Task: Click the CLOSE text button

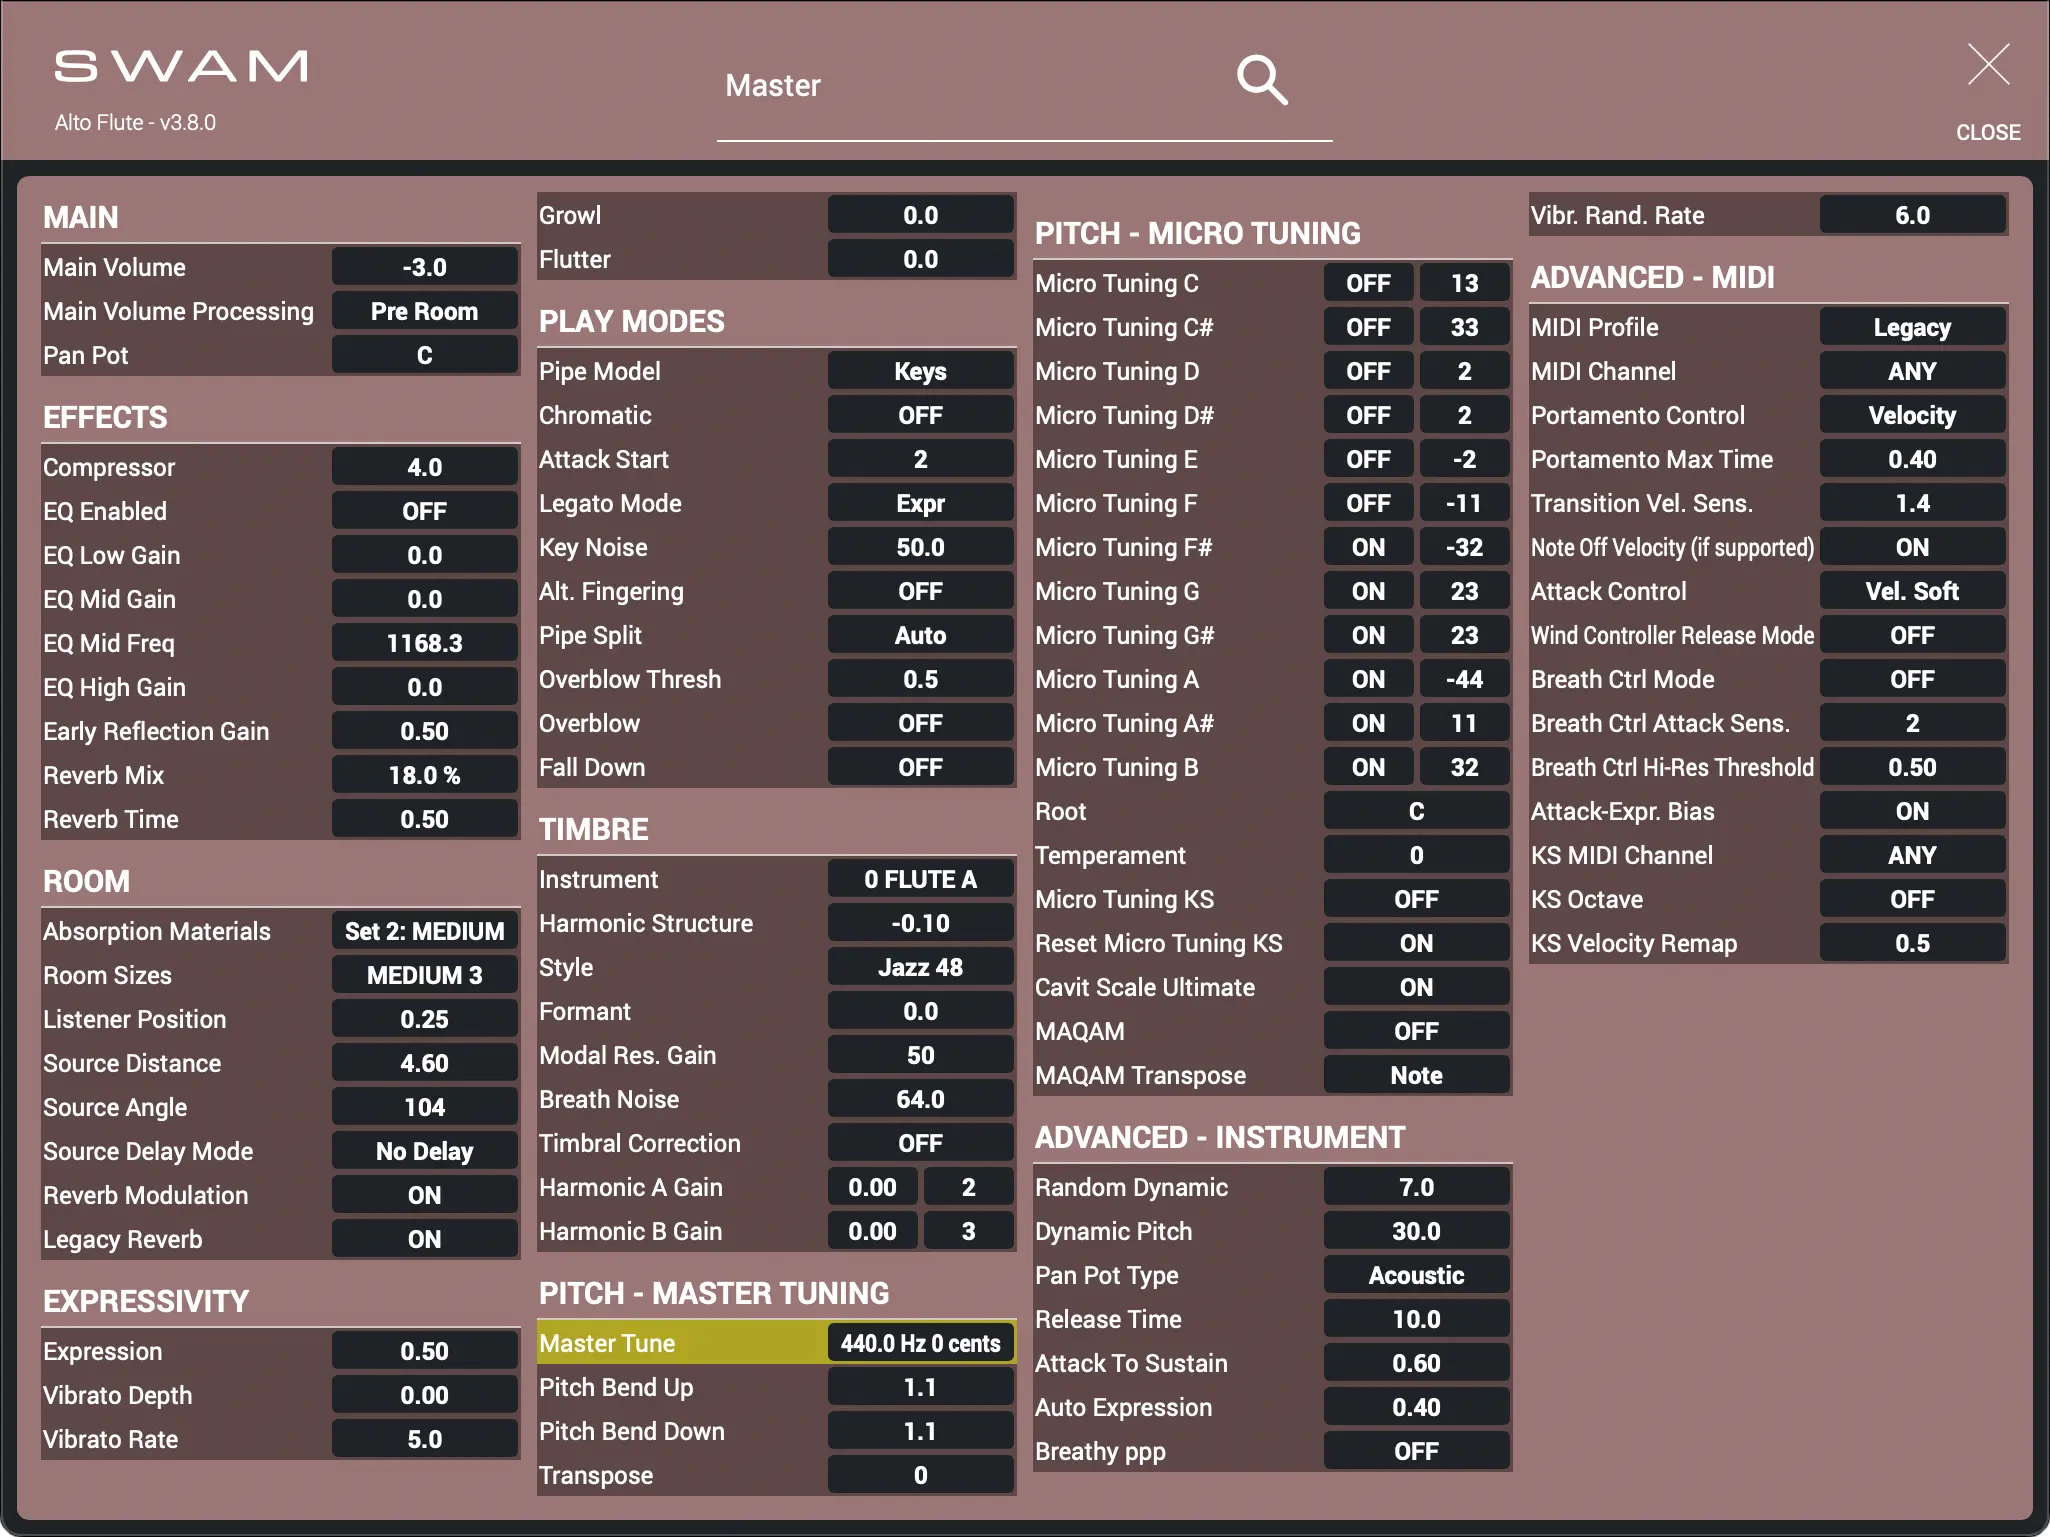Action: pos(1987,132)
